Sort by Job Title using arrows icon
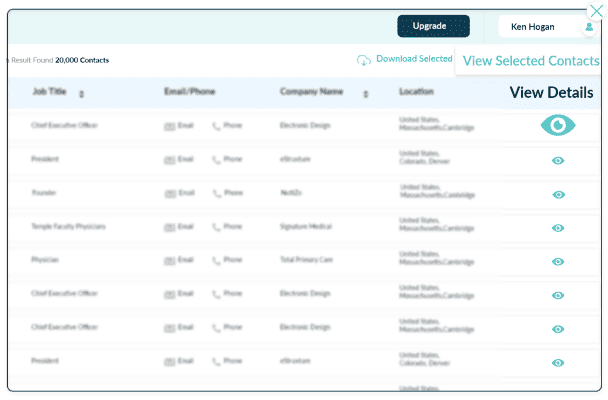 pos(81,94)
